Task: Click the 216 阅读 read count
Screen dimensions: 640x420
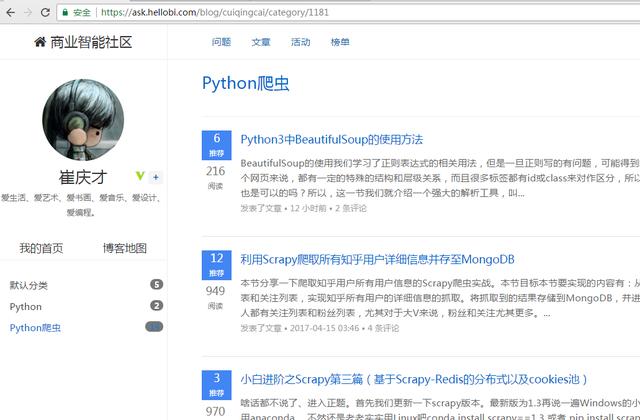Action: point(216,177)
